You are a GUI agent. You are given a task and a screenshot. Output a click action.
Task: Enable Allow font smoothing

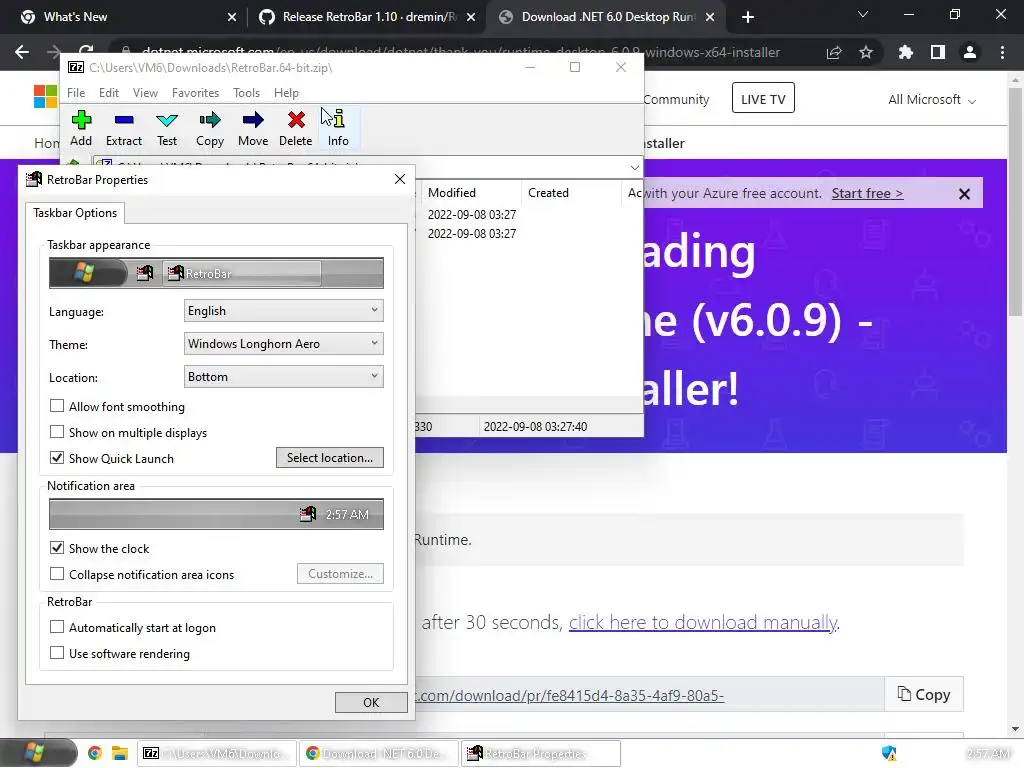pos(57,406)
